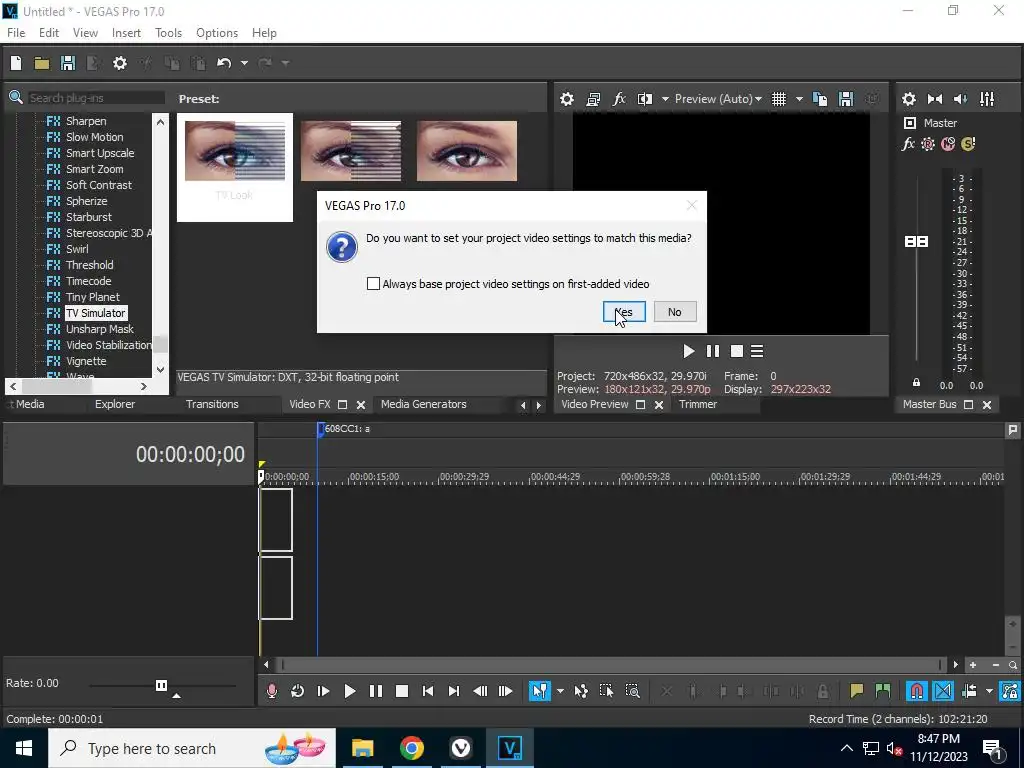The image size is (1024, 768).
Task: Click the New Project toolbar icon
Action: tap(16, 63)
